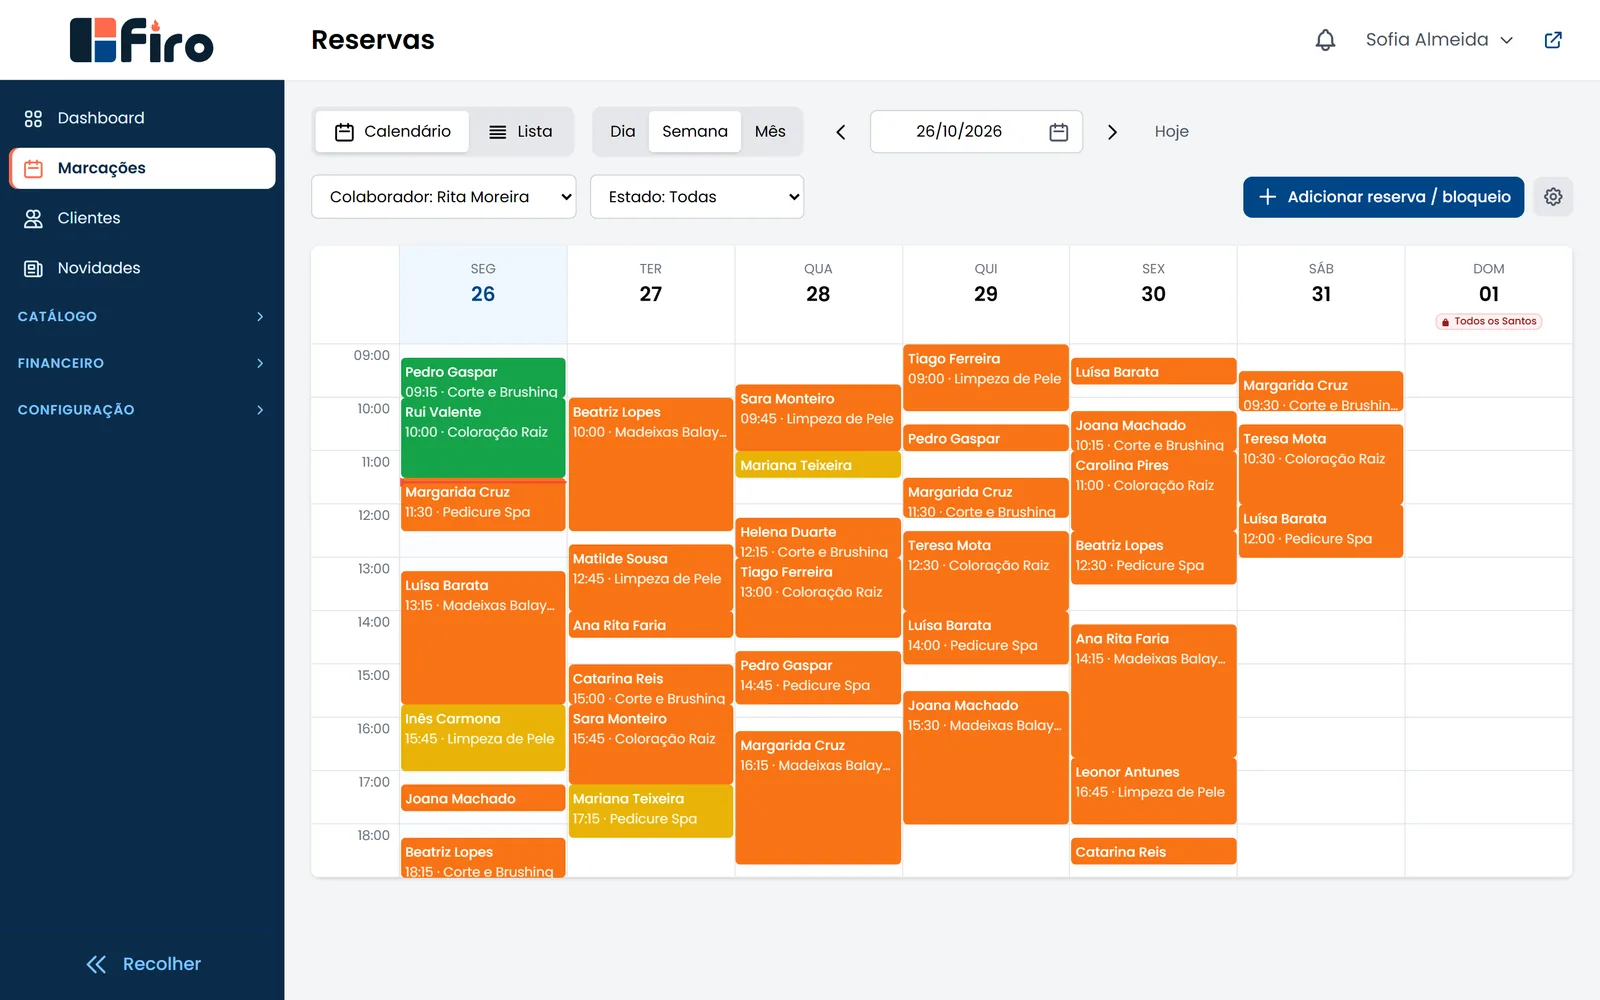Expand the Catálogo section
The height and width of the screenshot is (1000, 1600).
(x=142, y=316)
